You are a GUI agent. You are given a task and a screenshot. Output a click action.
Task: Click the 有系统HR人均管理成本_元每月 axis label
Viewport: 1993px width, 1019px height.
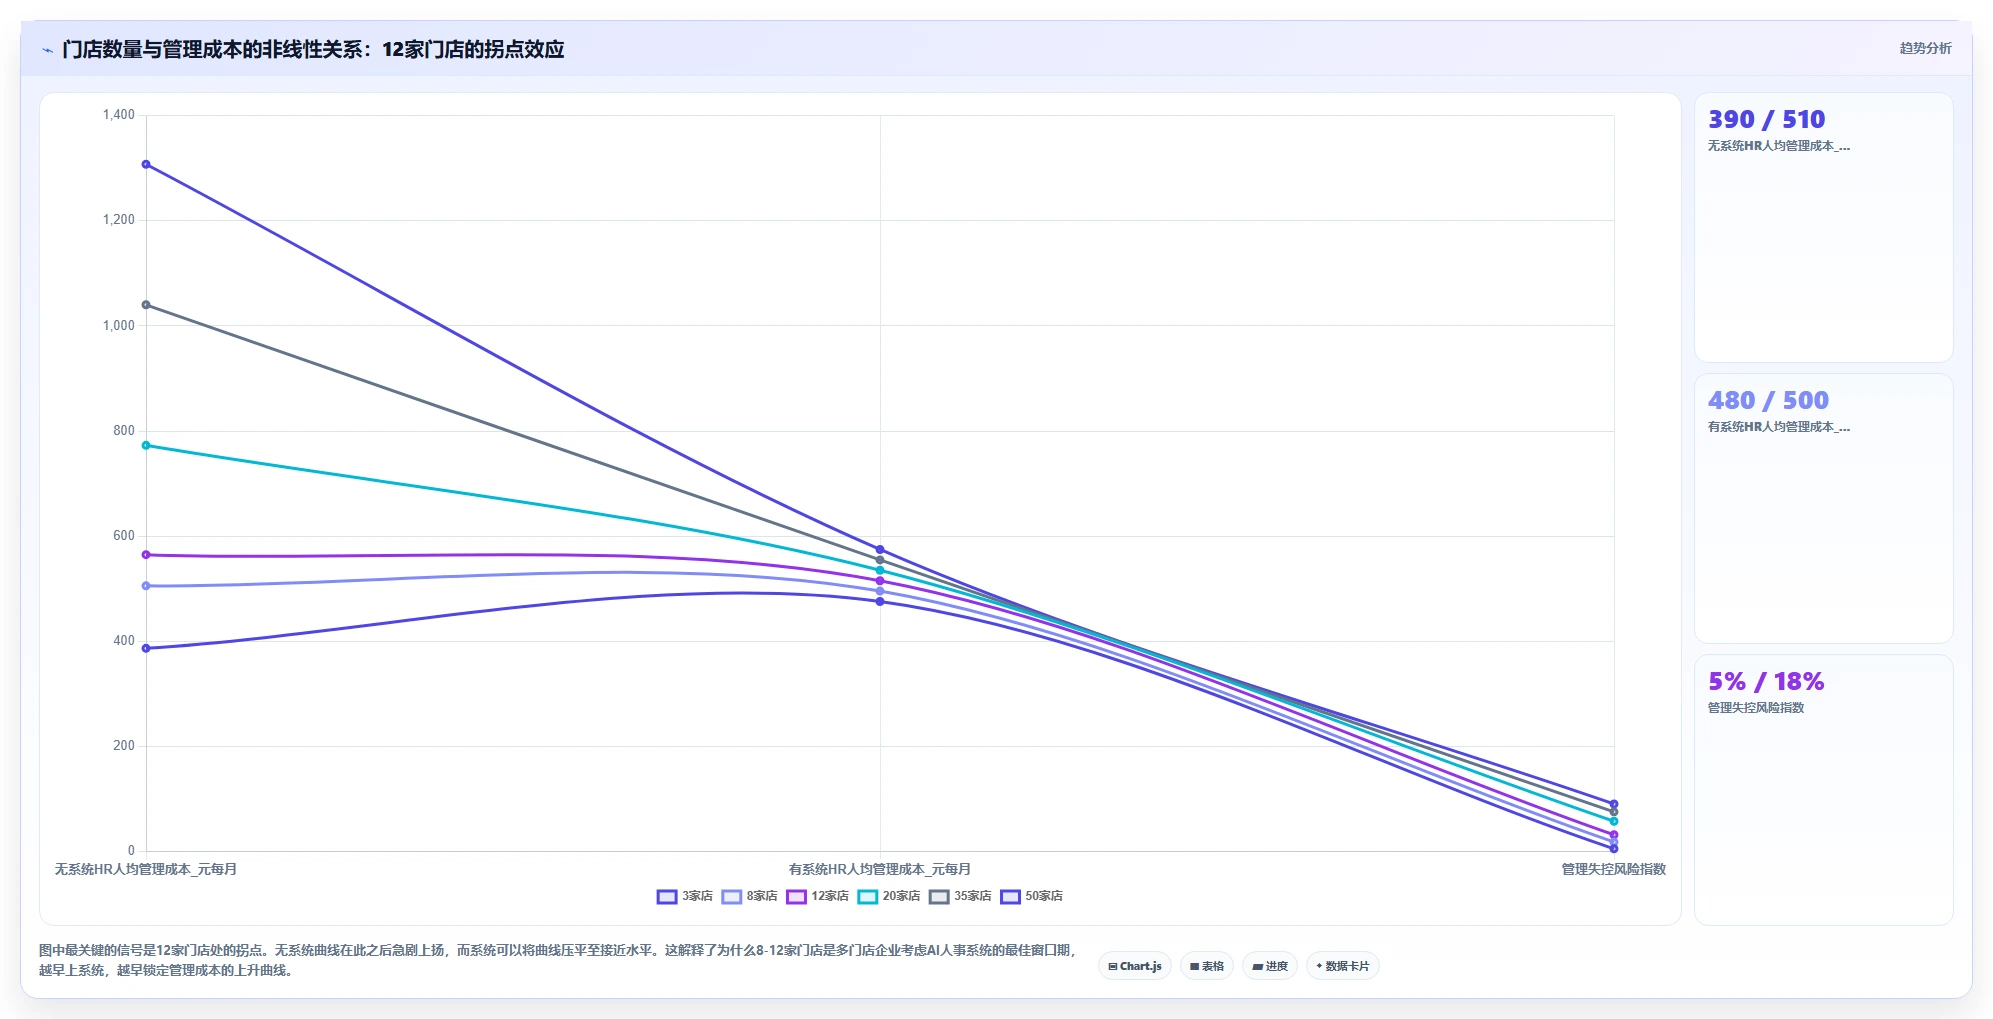coord(880,869)
